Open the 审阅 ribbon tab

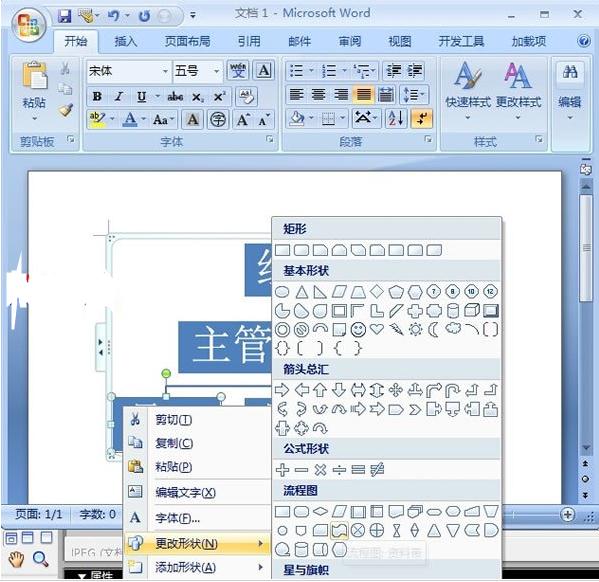350,41
